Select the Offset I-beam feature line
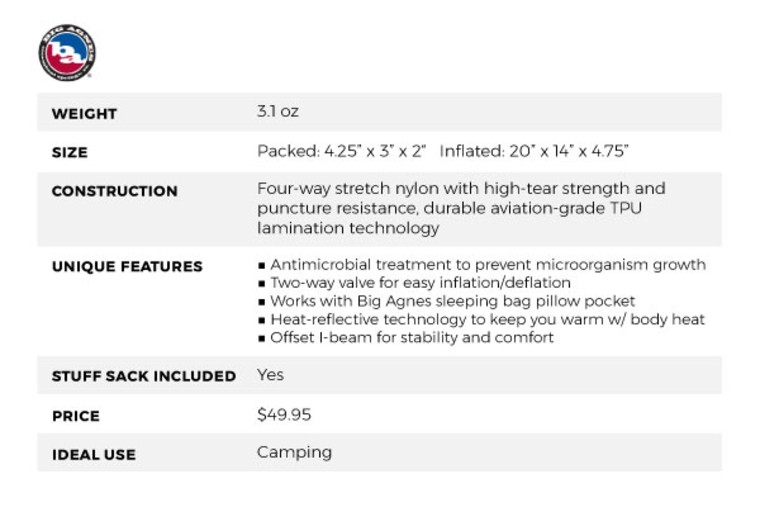760x507 pixels. 411,337
